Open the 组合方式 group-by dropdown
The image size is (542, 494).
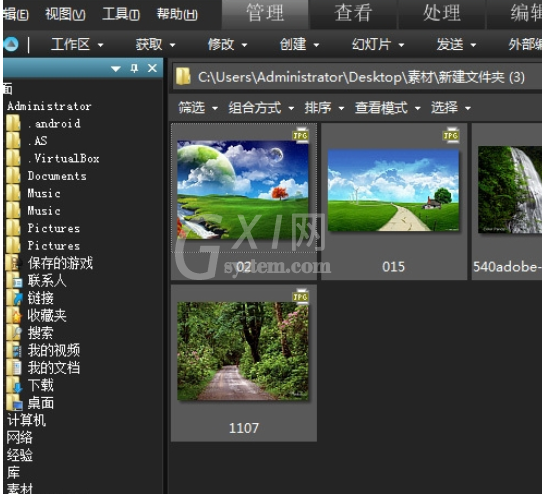tap(261, 108)
